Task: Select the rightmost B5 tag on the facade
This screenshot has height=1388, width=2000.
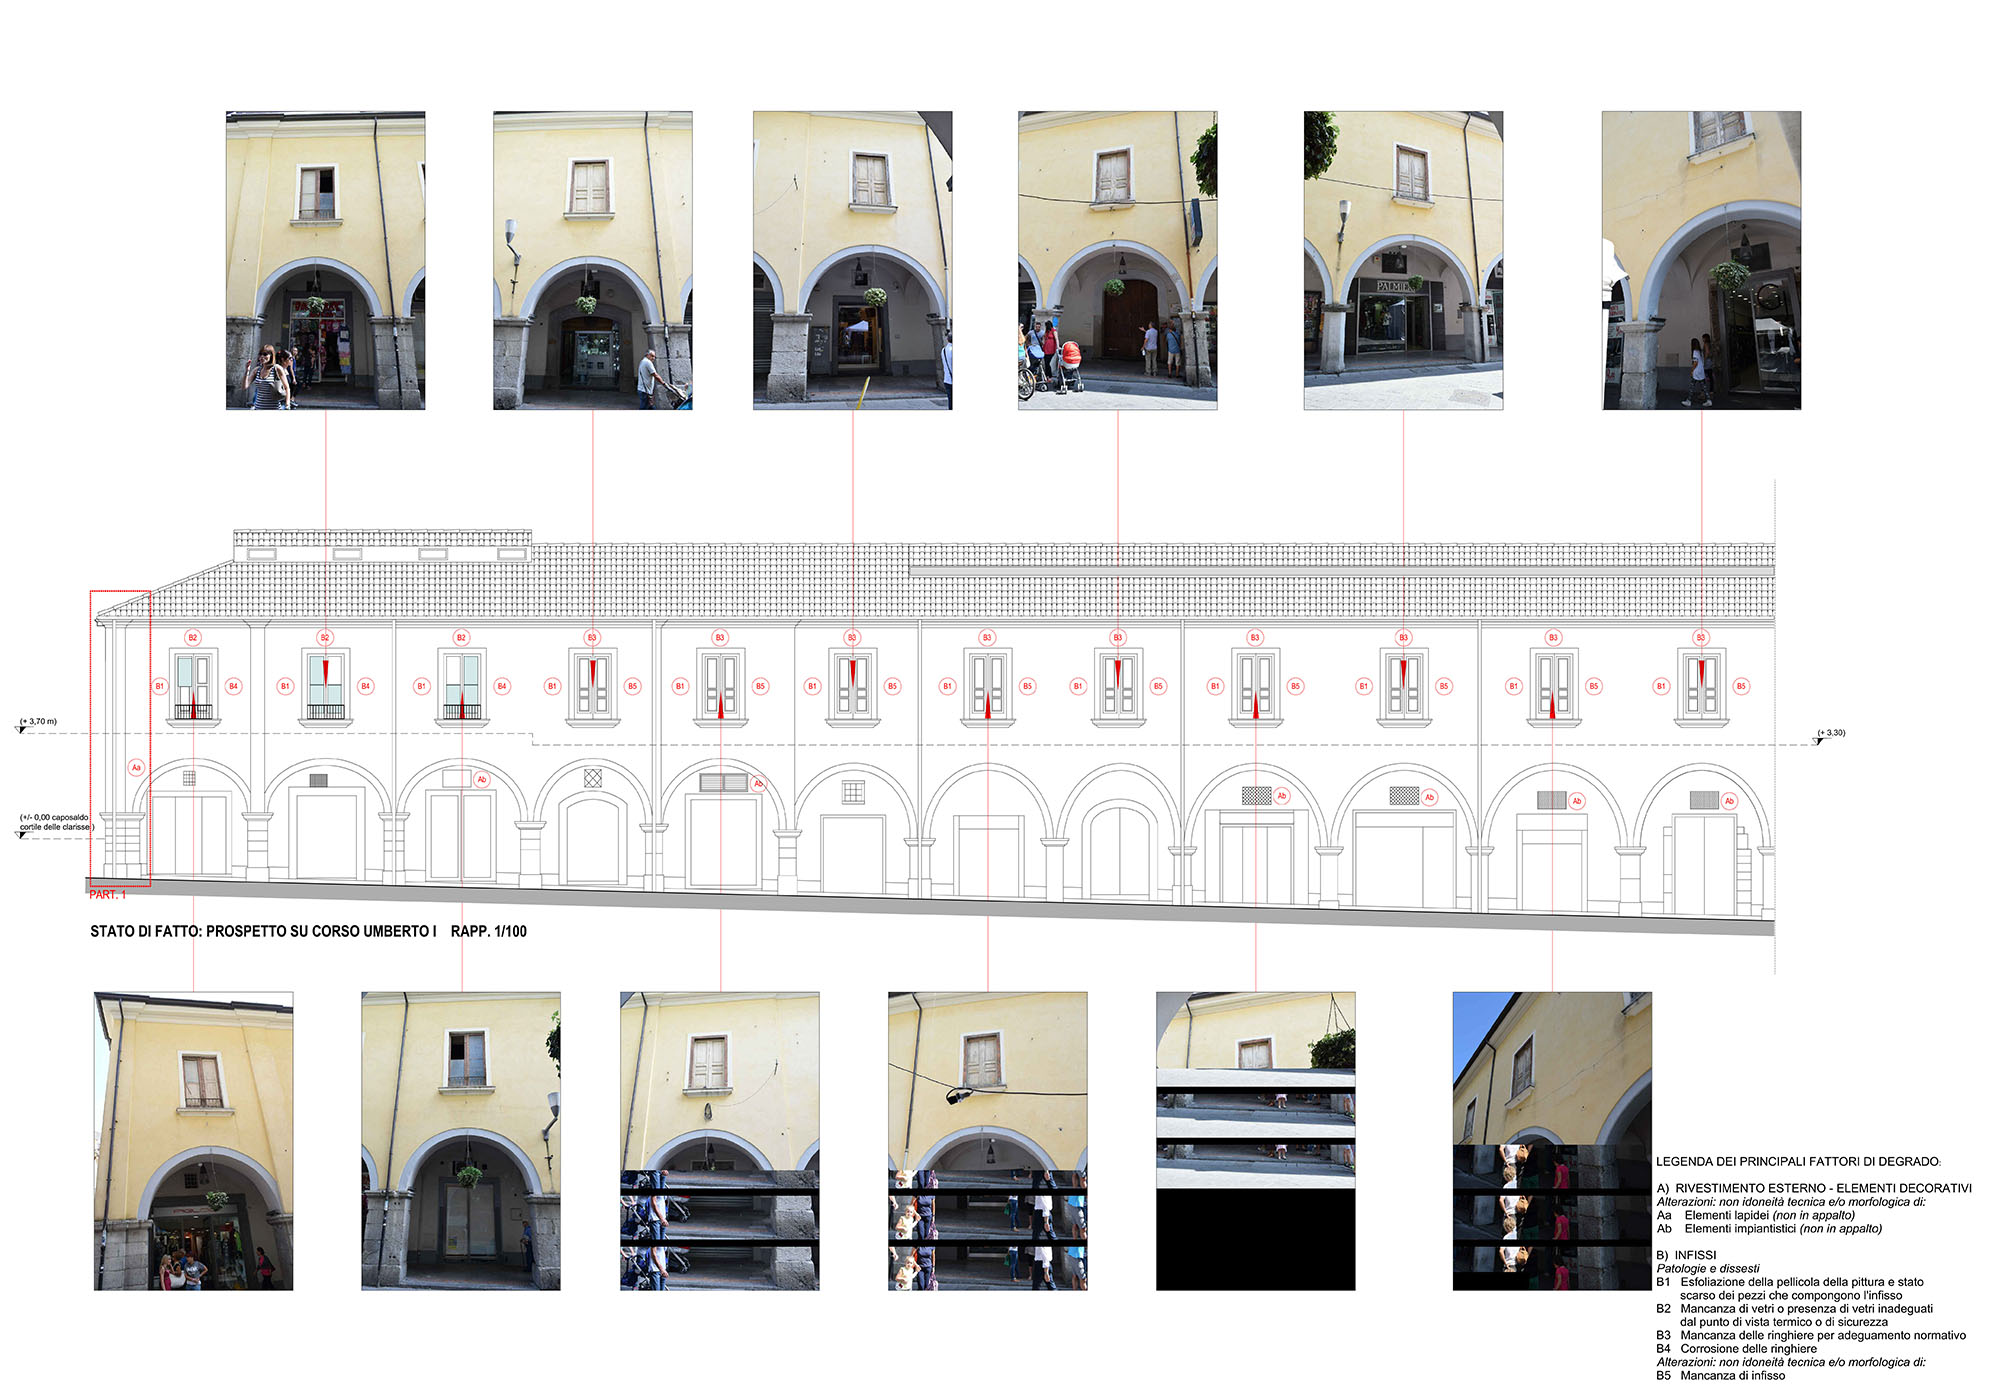Action: point(1741,686)
